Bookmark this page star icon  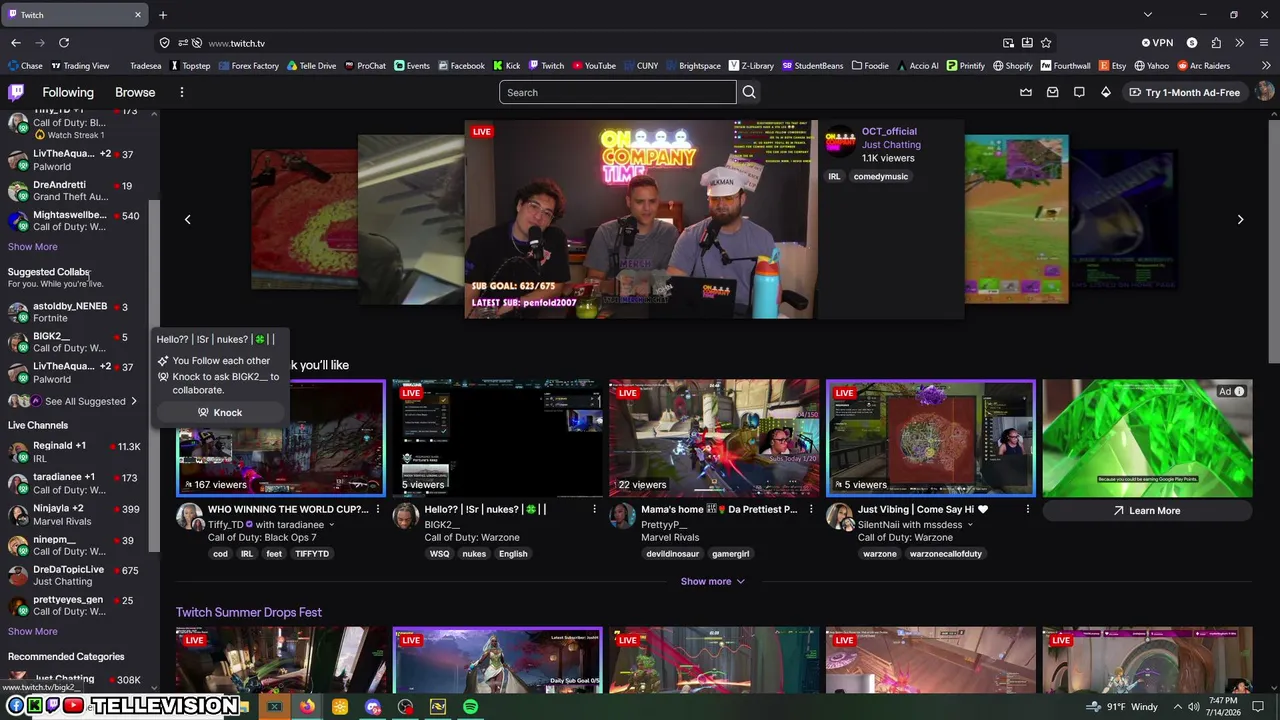(x=1046, y=43)
